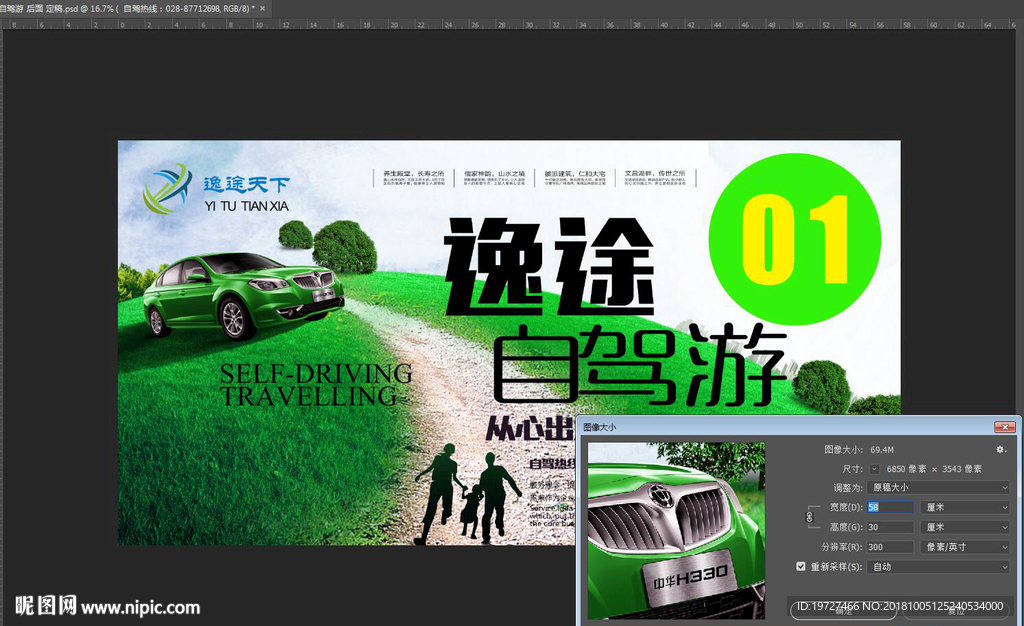Select the height input field showing 30

[890, 527]
